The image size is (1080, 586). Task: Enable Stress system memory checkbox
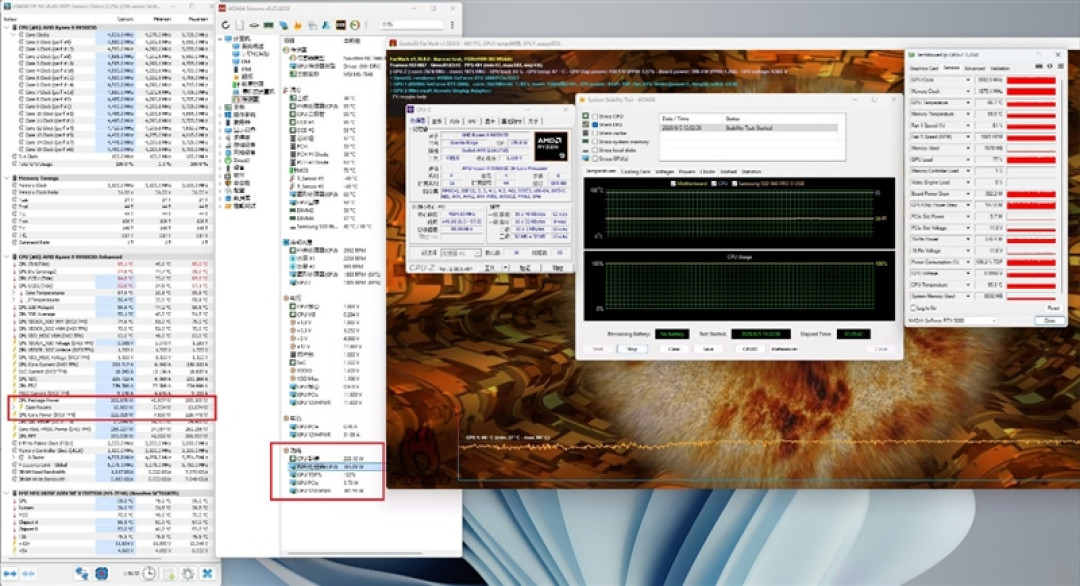pos(595,142)
